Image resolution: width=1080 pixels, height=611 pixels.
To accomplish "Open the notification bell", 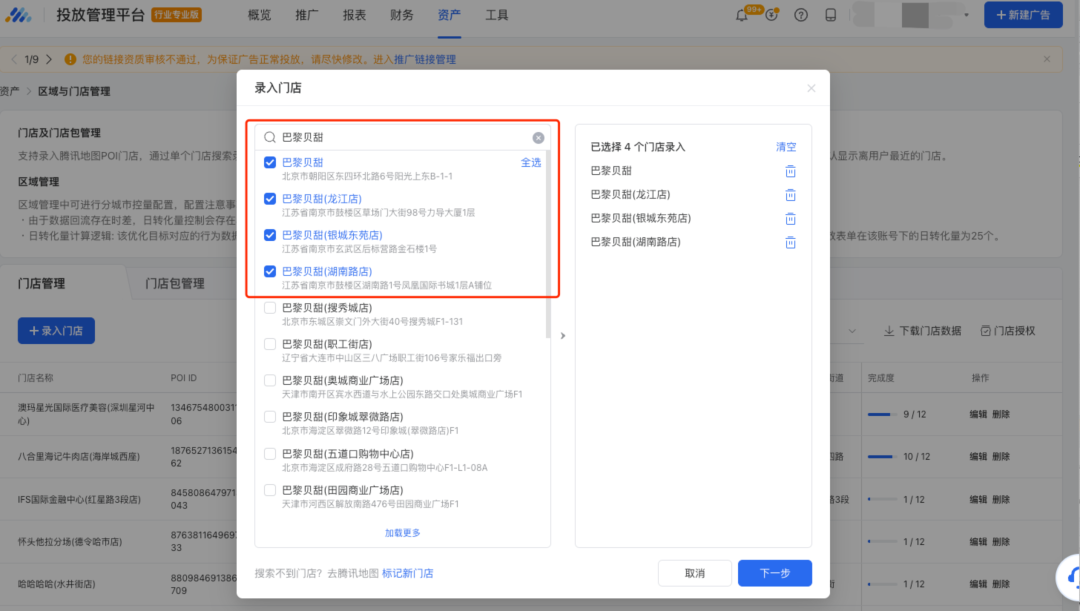I will (742, 15).
